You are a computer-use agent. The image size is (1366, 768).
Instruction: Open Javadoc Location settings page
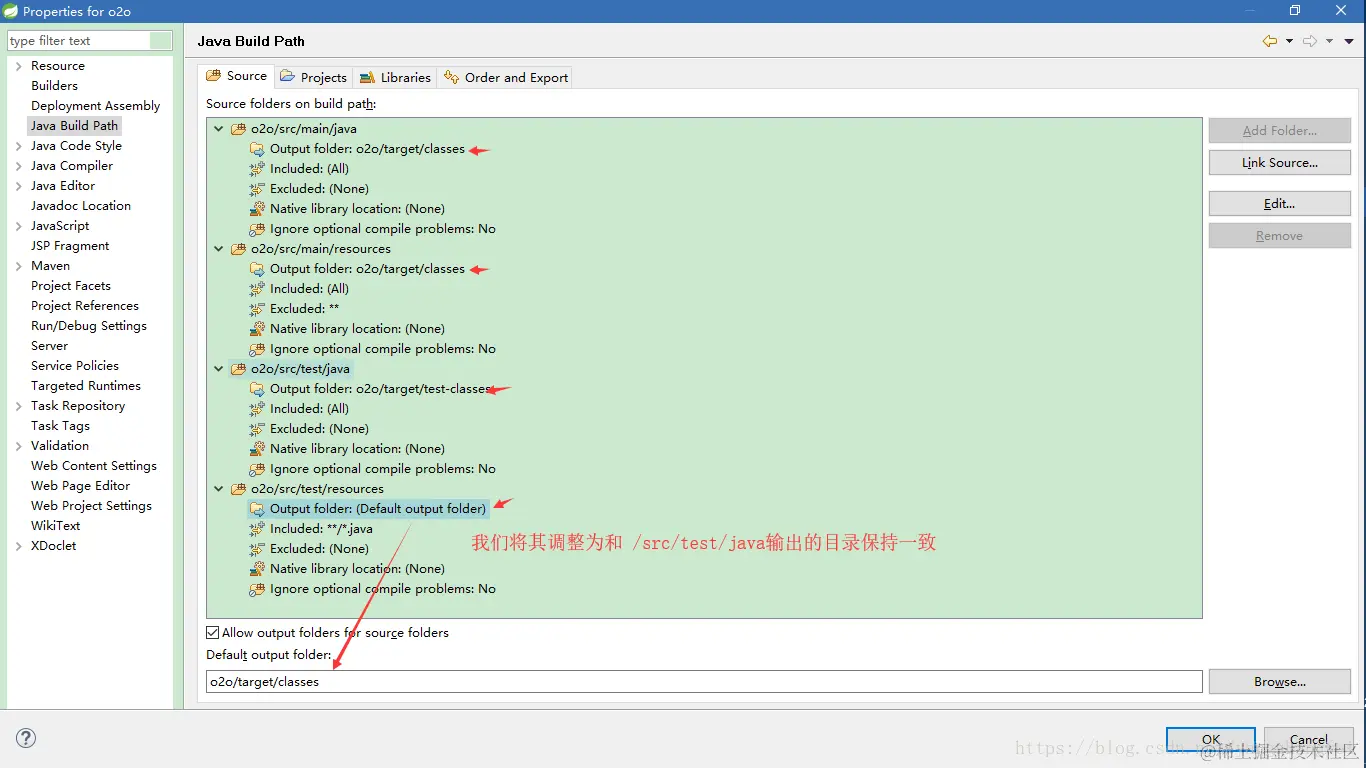tap(81, 206)
